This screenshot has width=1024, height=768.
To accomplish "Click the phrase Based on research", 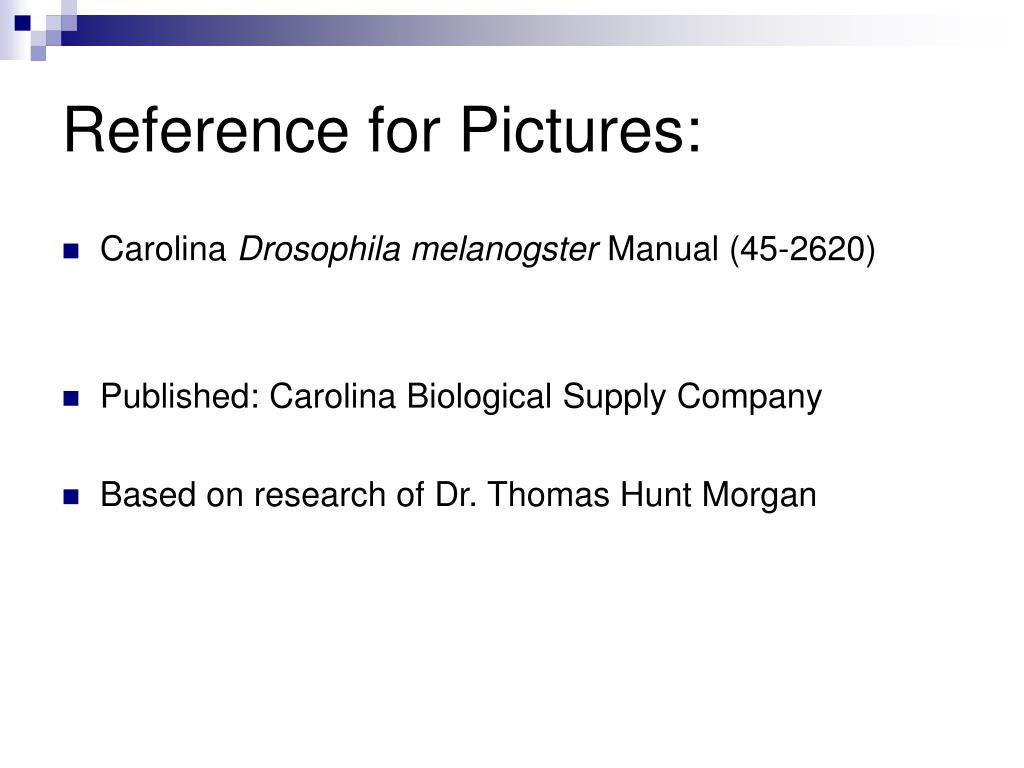I will 243,495.
